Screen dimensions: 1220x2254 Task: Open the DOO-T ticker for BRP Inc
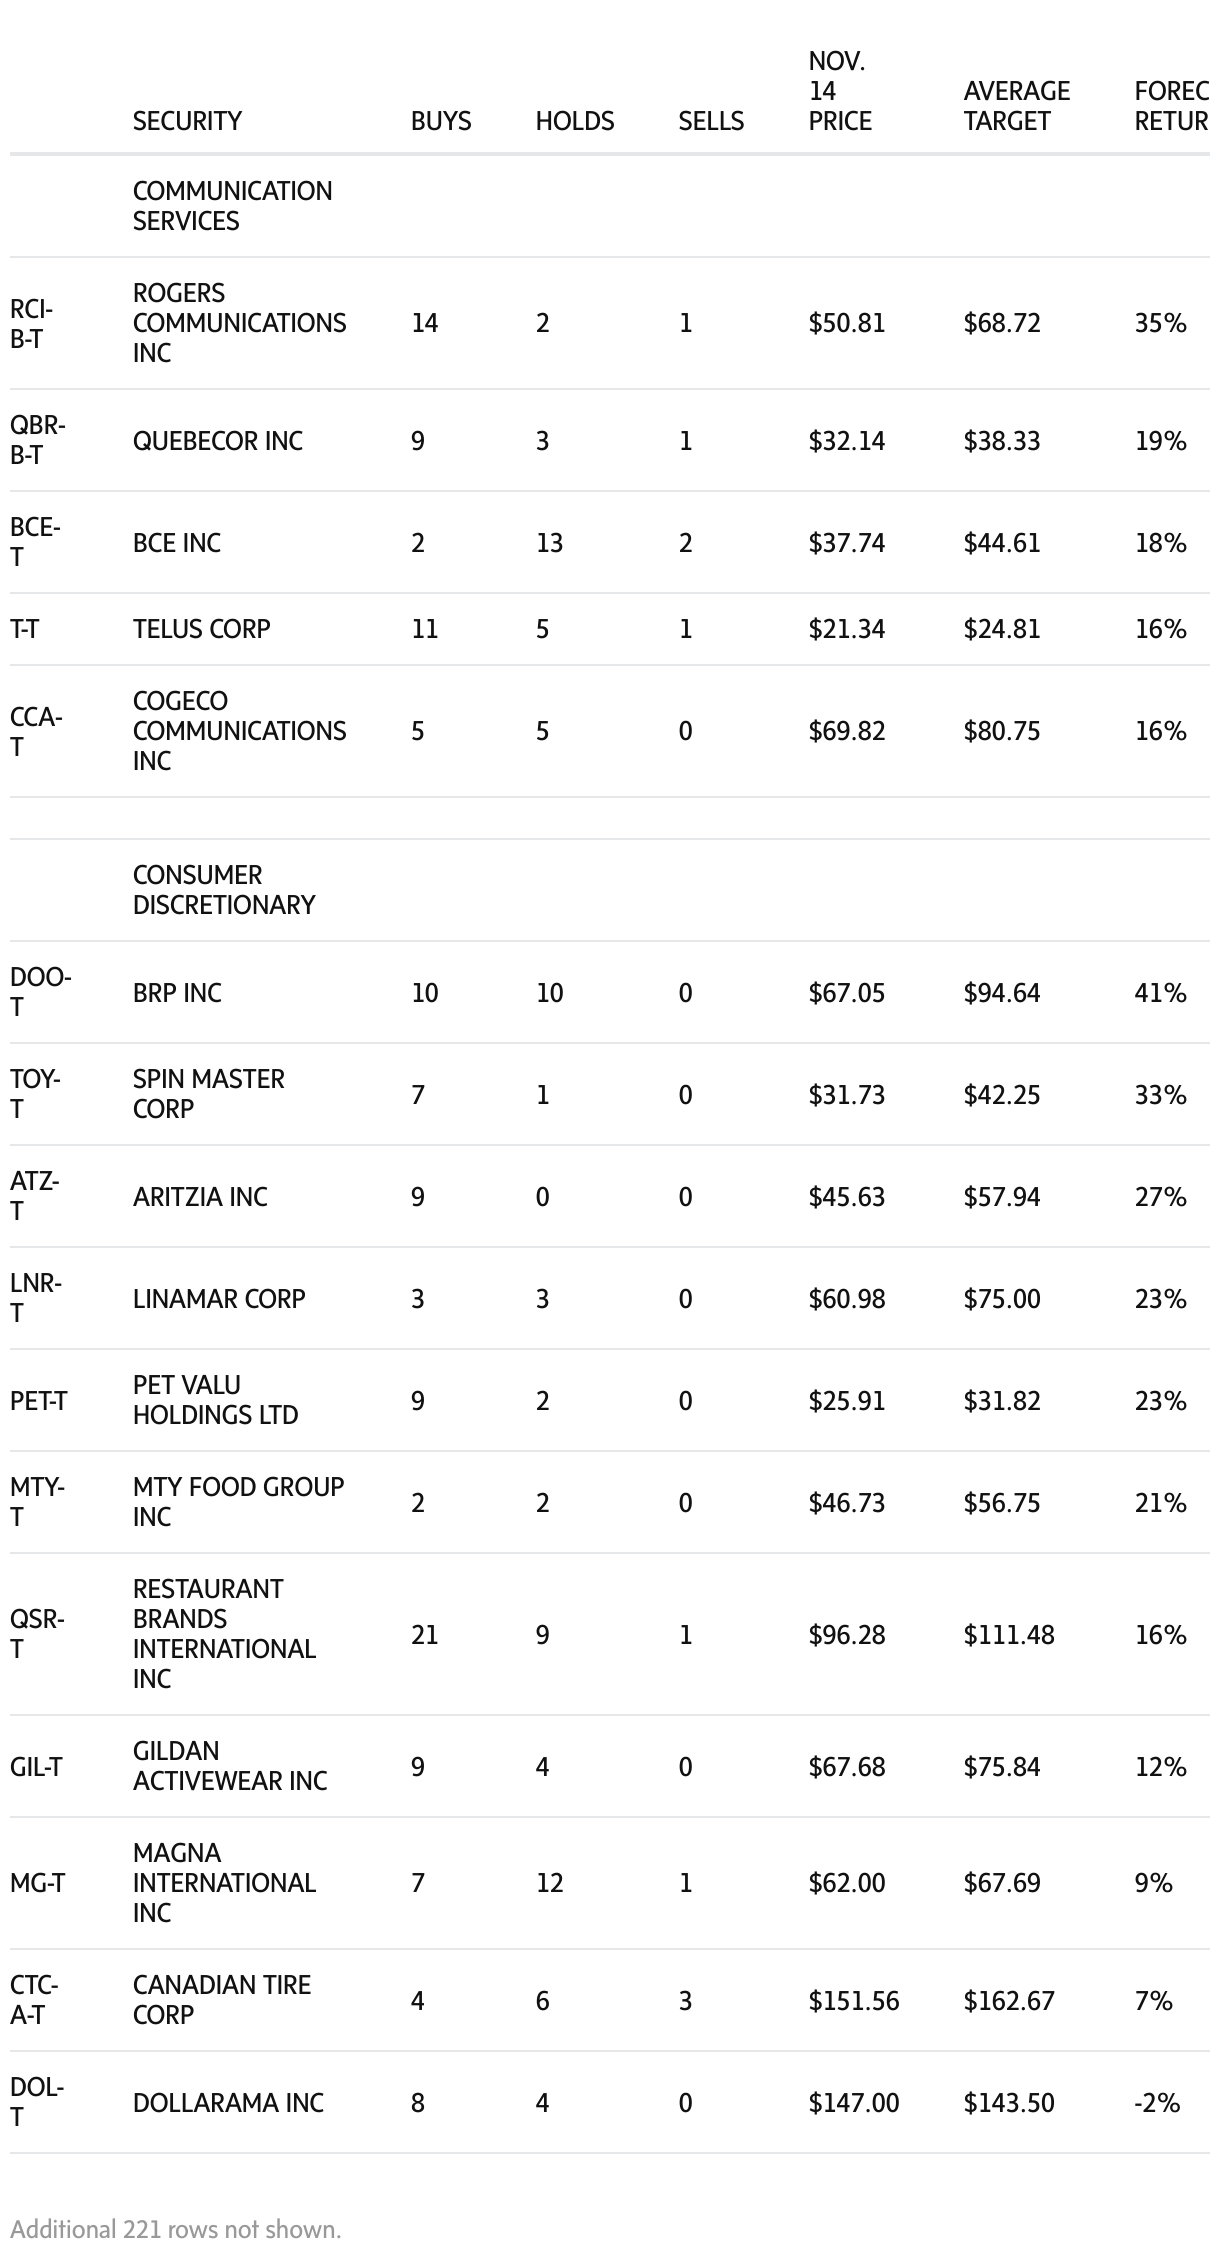pyautogui.click(x=40, y=993)
